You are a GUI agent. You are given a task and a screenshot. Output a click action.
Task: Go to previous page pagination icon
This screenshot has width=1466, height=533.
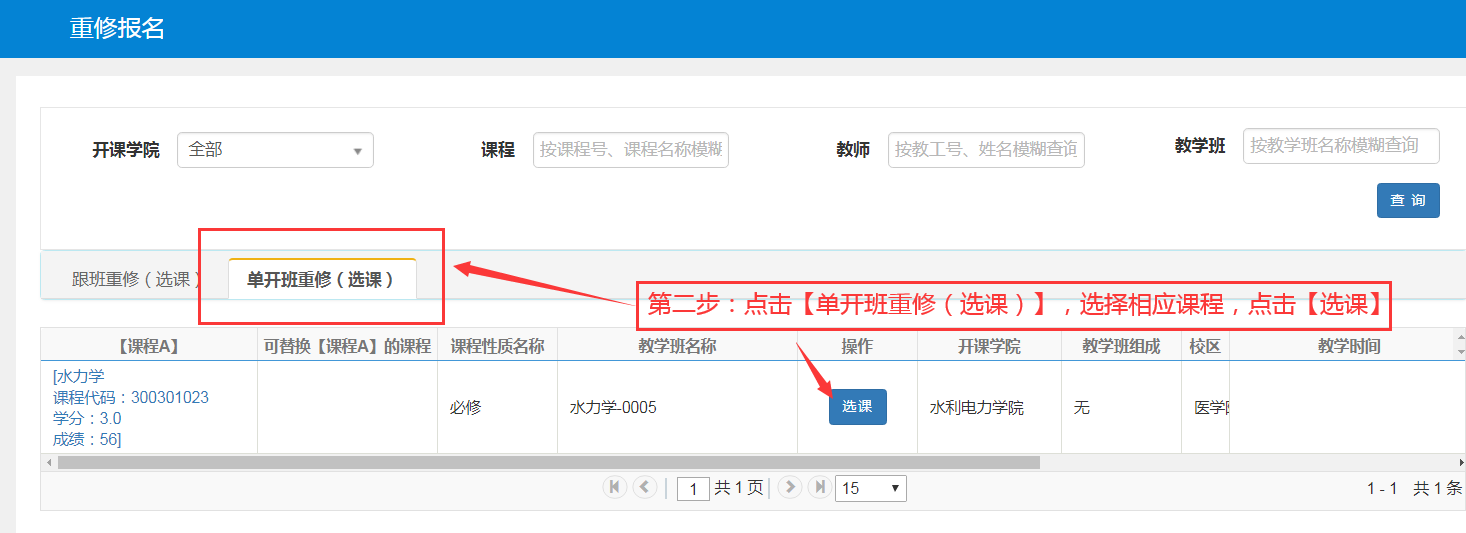645,487
